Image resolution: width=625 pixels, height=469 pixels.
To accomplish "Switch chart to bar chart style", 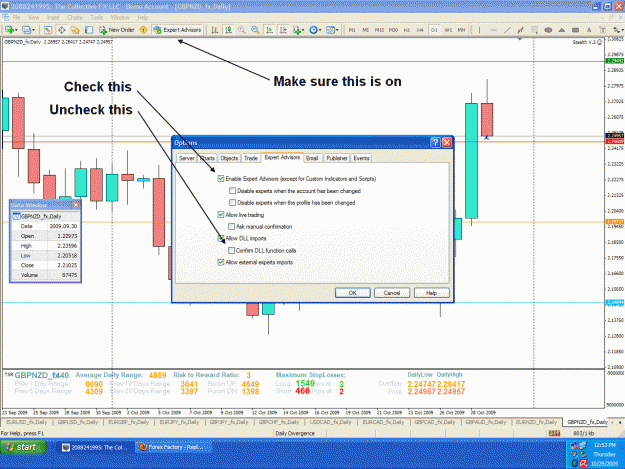I will 215,30.
